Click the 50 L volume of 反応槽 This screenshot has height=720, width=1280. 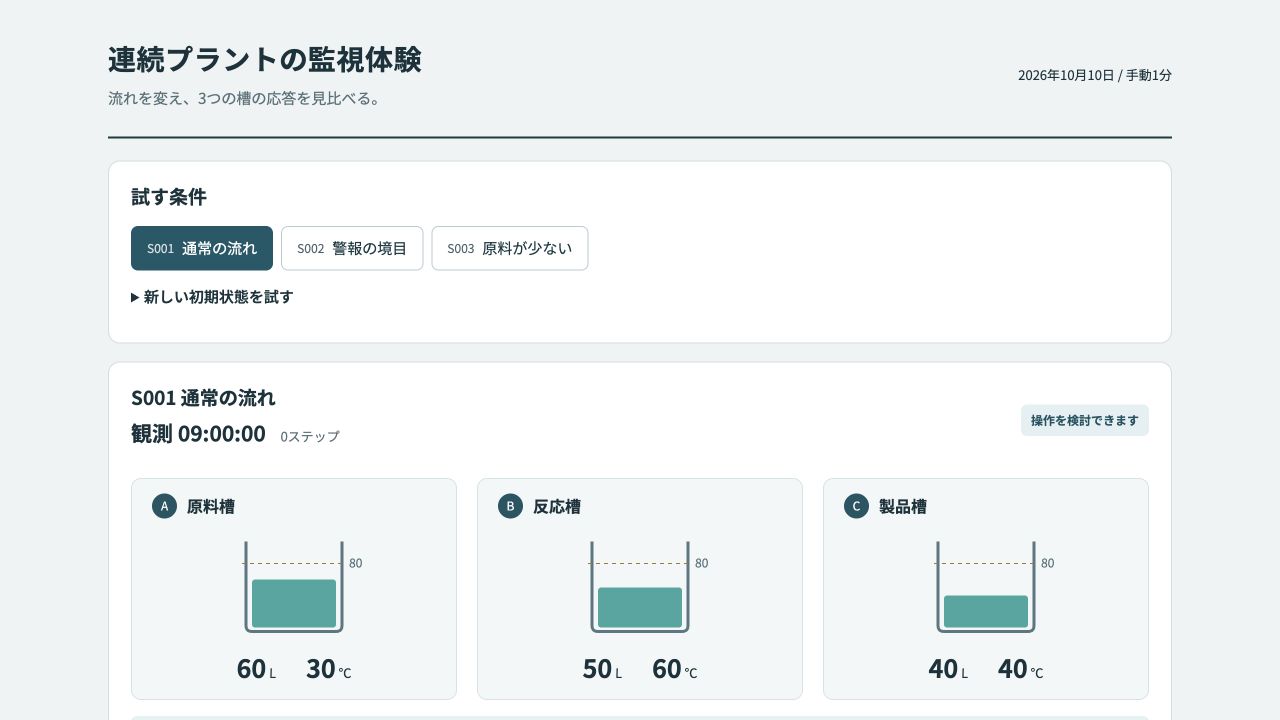(x=602, y=669)
